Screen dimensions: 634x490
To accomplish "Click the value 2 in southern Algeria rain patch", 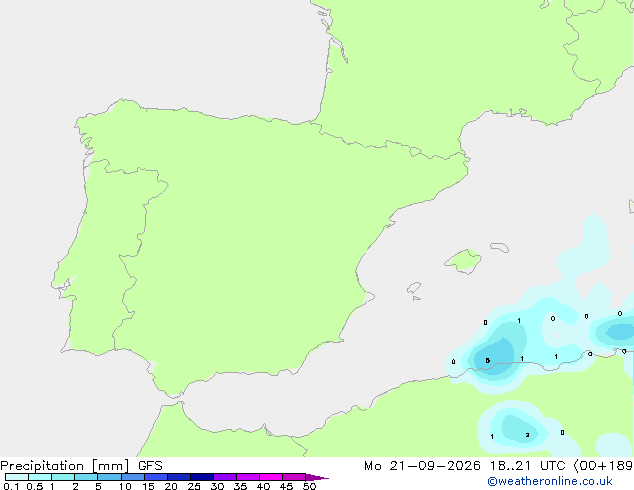I will (527, 435).
